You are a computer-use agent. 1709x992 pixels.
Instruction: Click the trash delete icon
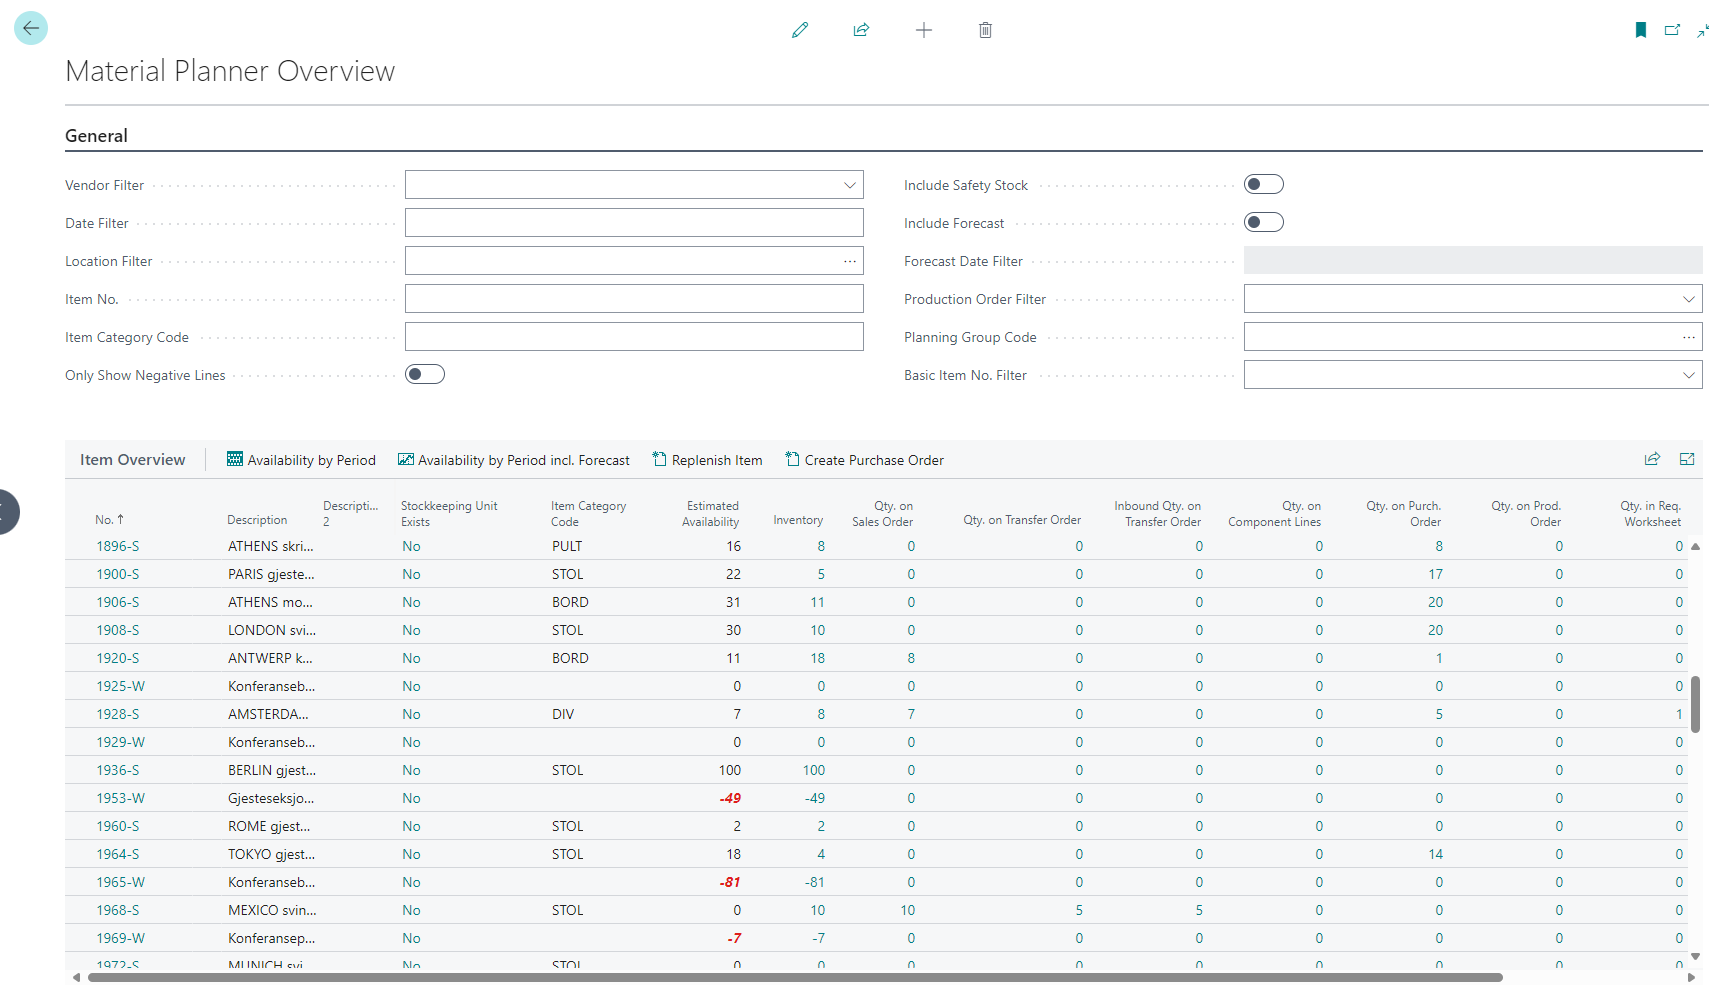point(985,30)
